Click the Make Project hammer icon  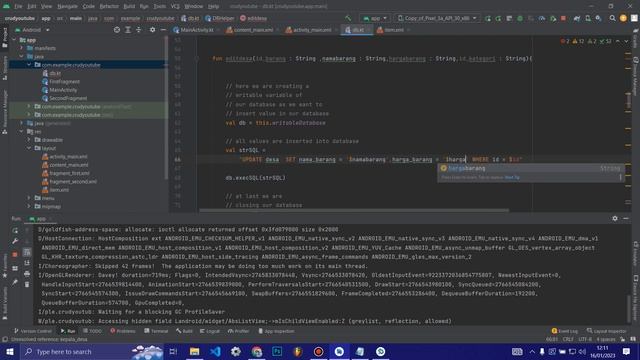[x=348, y=18]
